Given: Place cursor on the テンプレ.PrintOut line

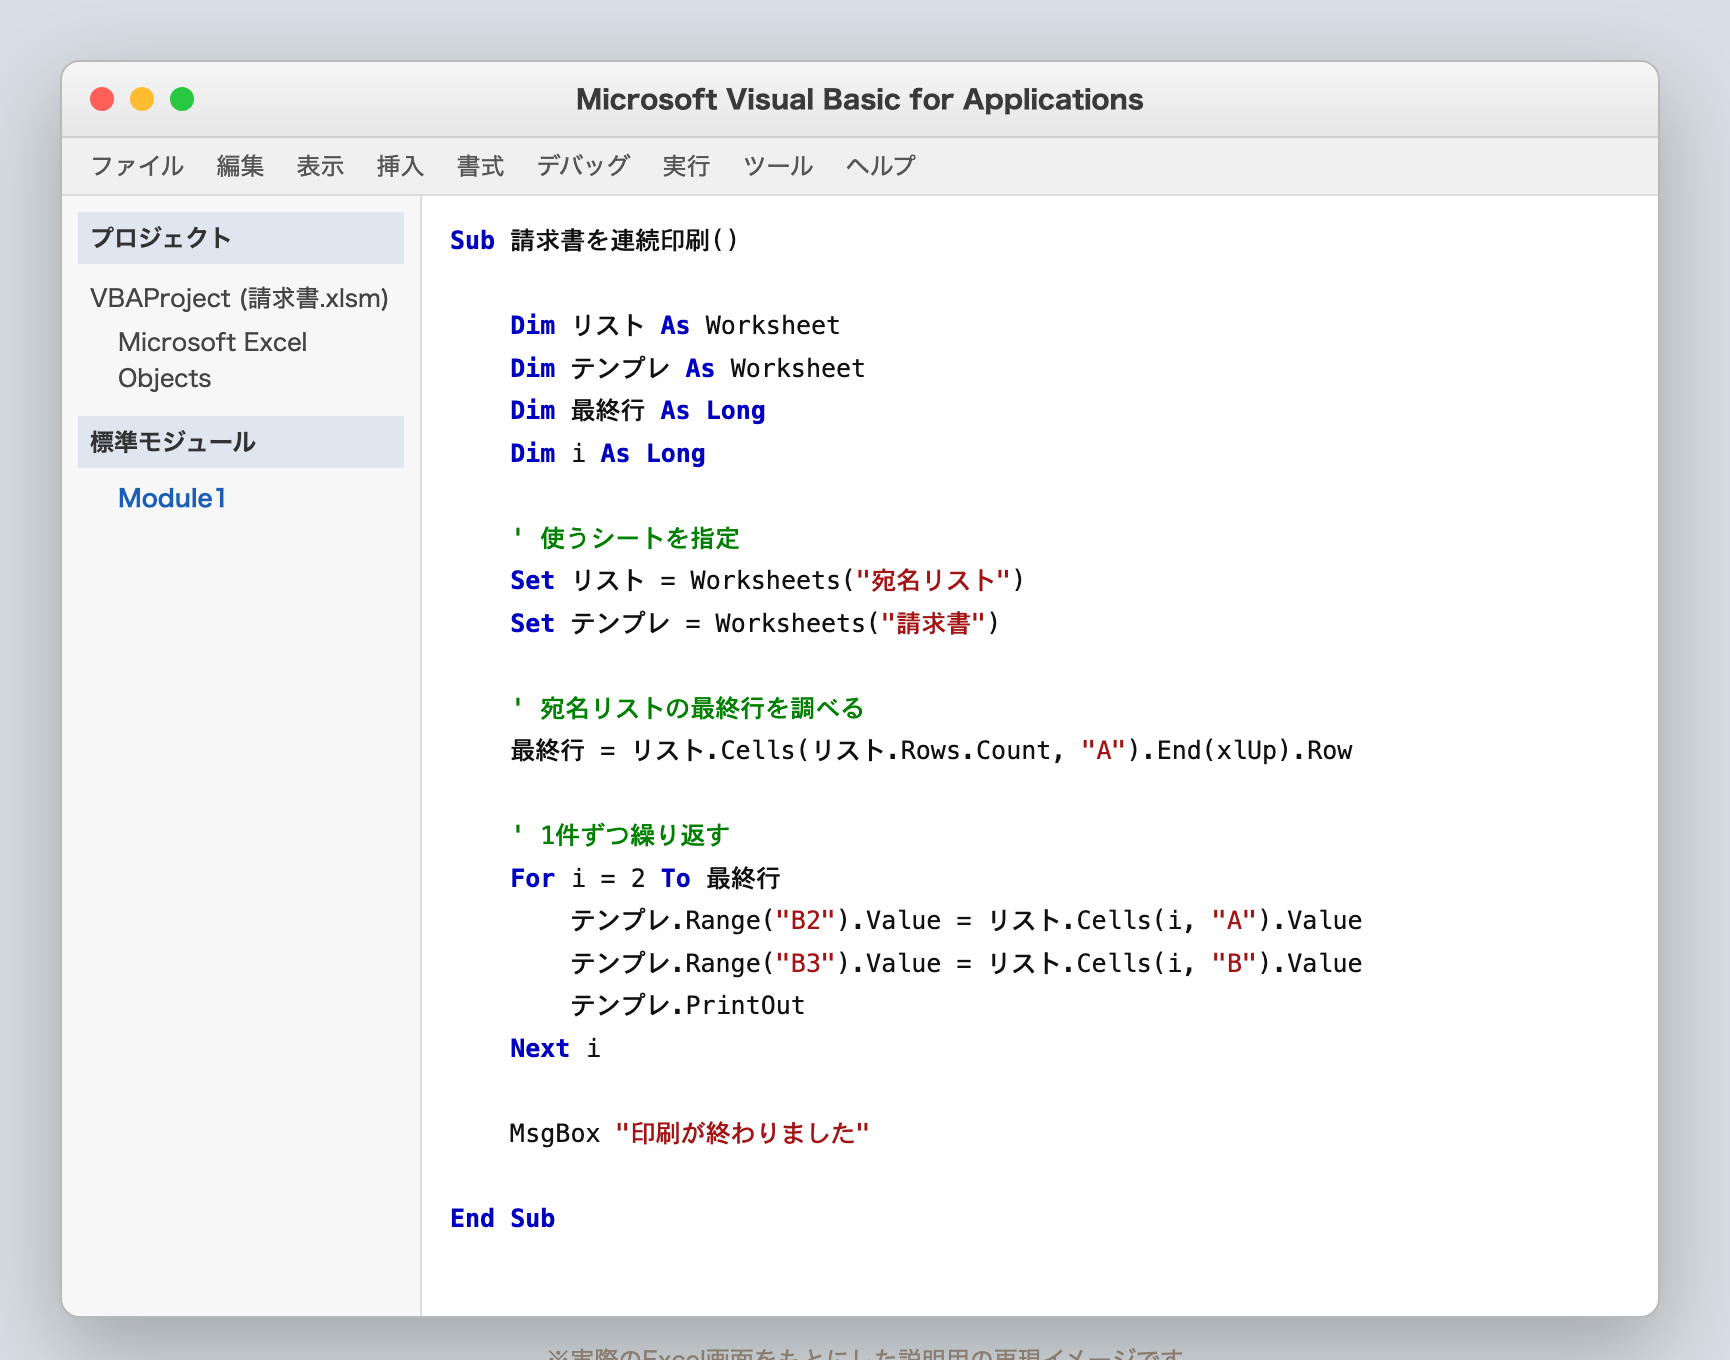Looking at the screenshot, I should [687, 1006].
